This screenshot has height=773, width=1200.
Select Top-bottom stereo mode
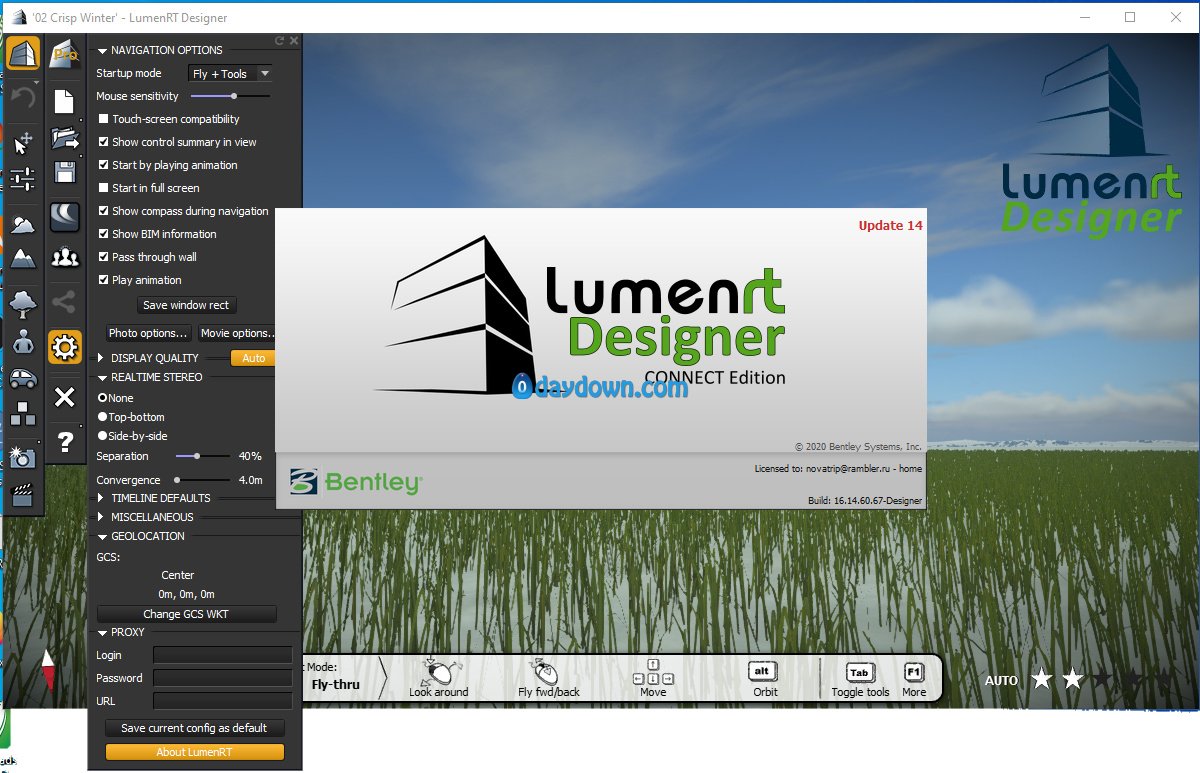point(102,417)
